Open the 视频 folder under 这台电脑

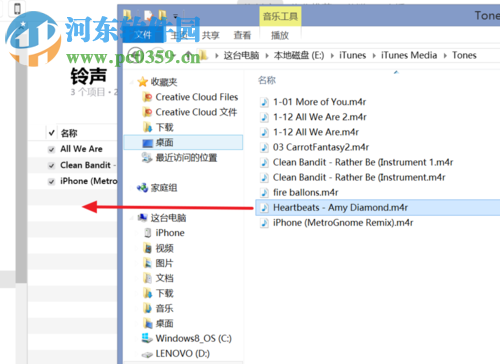point(165,248)
